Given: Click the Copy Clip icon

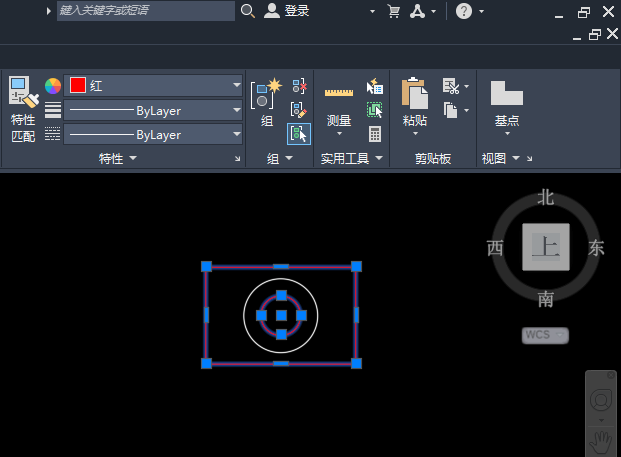Looking at the screenshot, I should (450, 110).
